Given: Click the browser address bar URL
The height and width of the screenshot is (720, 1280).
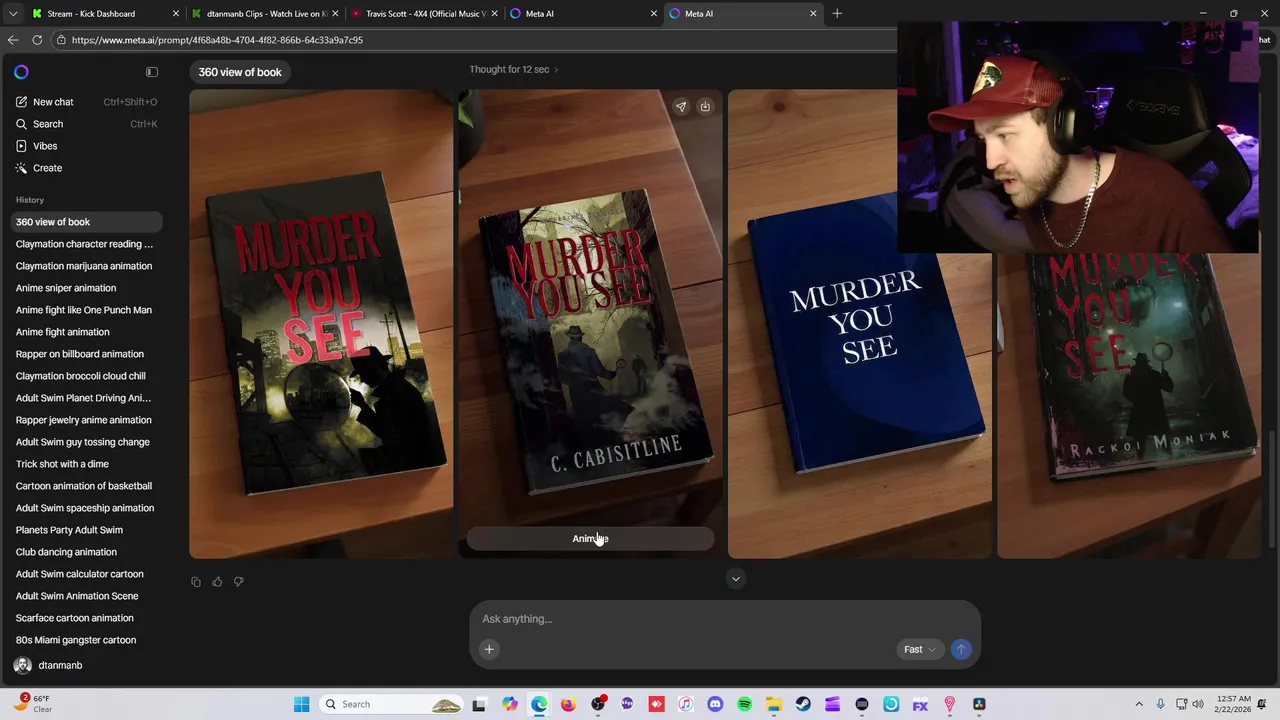Looking at the screenshot, I should click(217, 40).
